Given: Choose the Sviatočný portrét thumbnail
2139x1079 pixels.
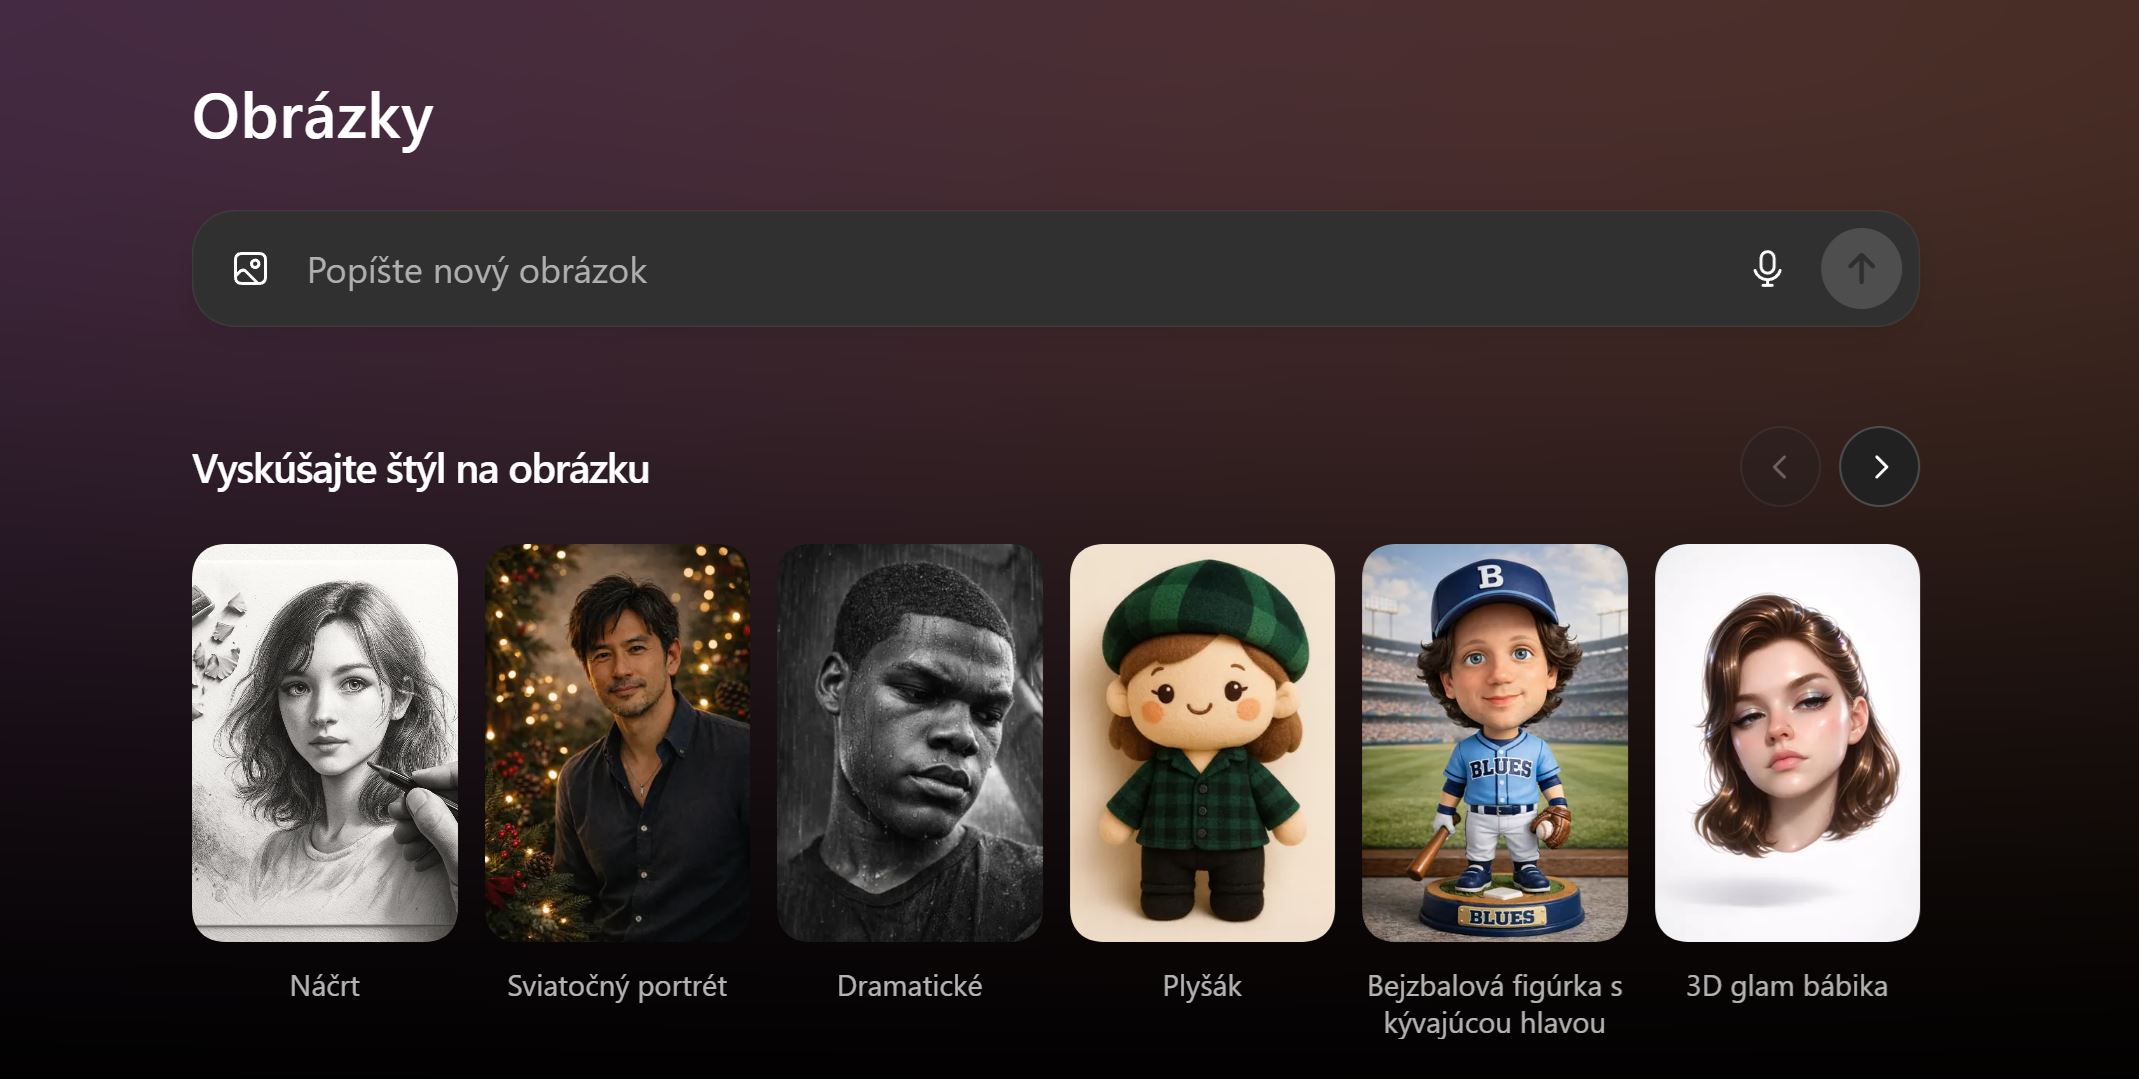Looking at the screenshot, I should click(617, 742).
